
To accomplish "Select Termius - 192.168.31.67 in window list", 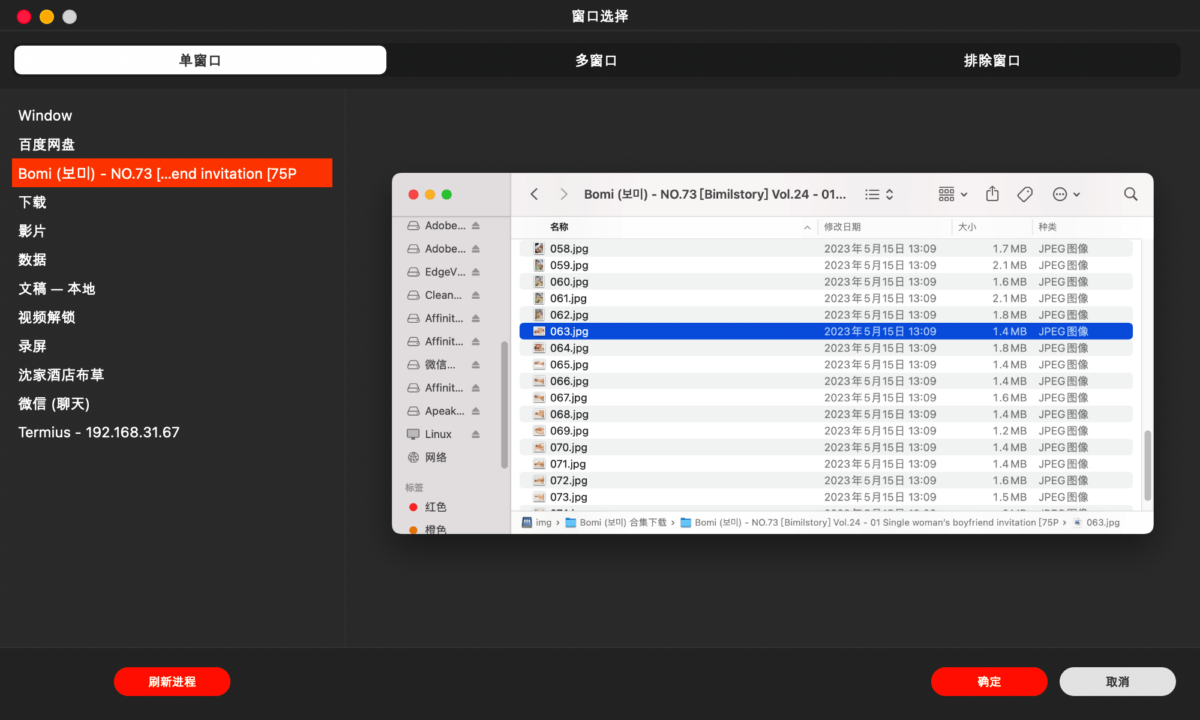I will [172, 432].
